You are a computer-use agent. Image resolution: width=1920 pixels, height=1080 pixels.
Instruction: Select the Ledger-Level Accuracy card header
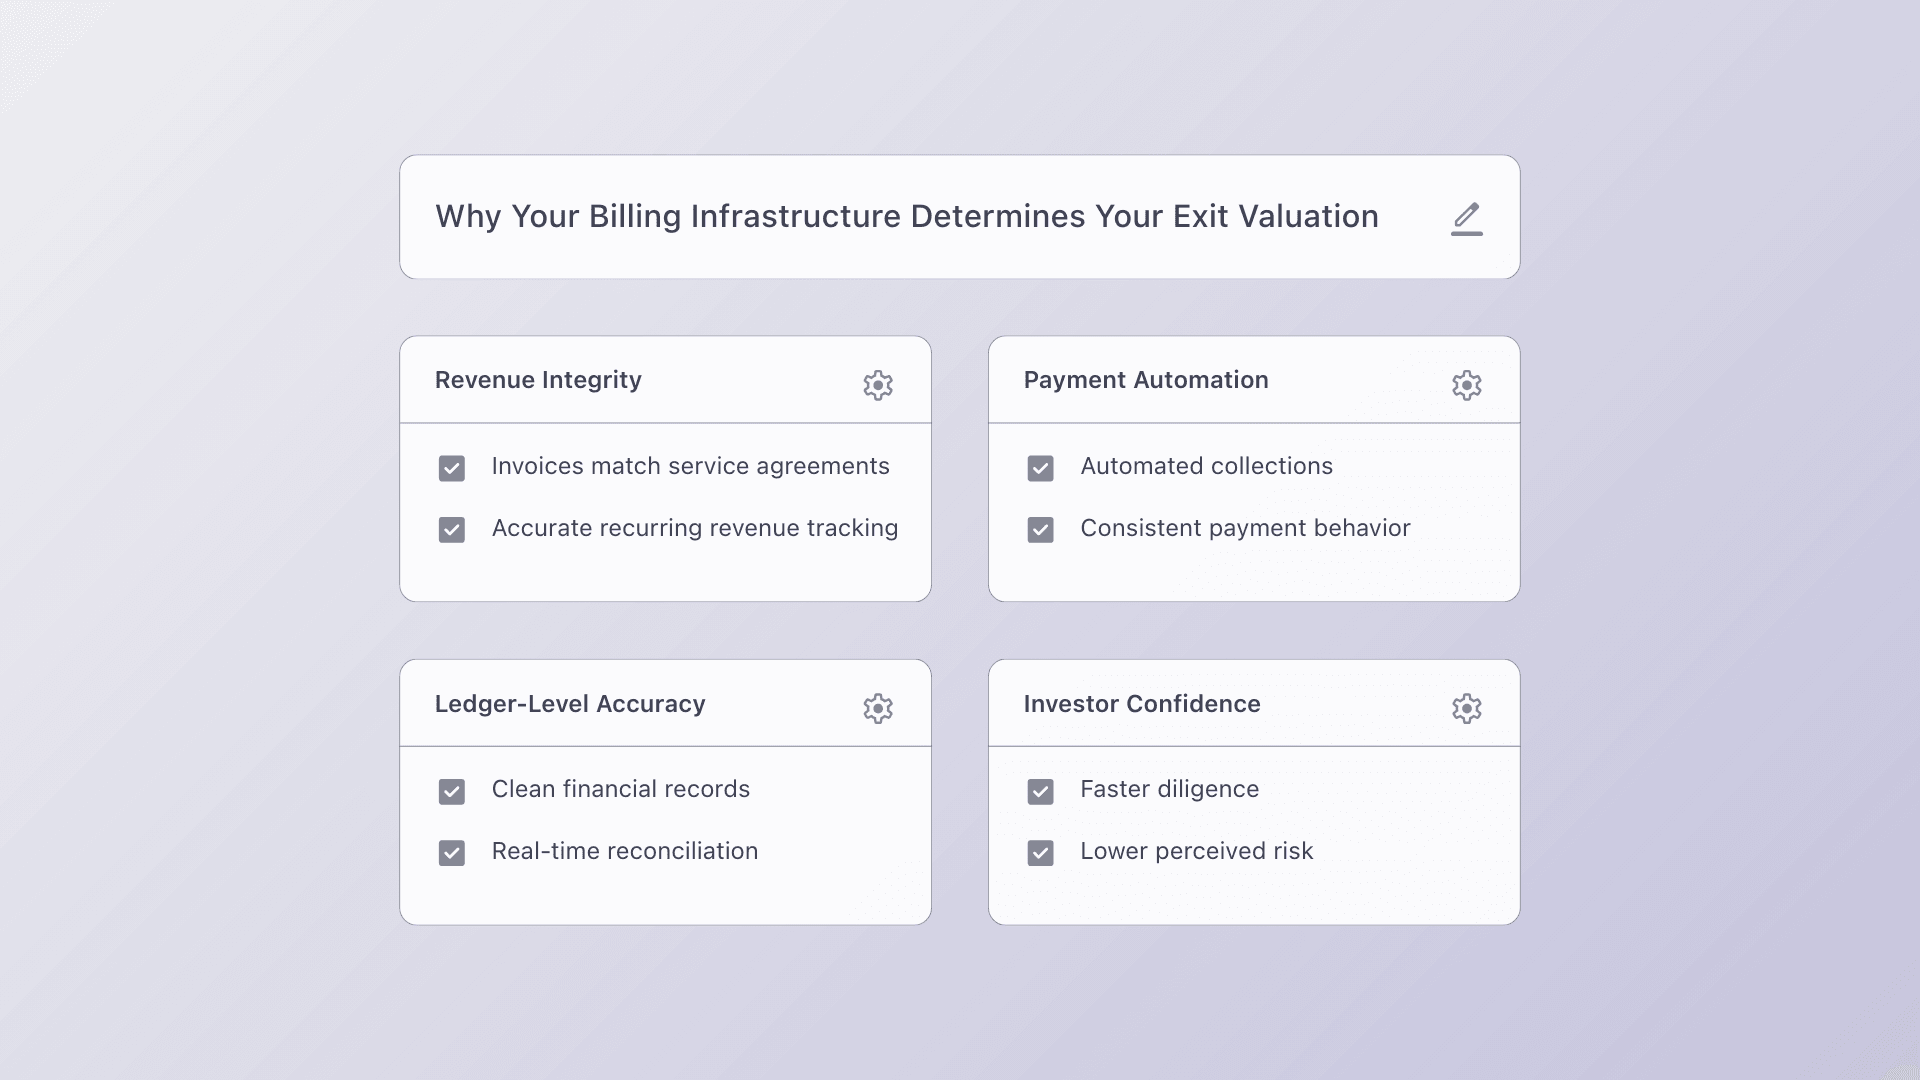tap(569, 704)
